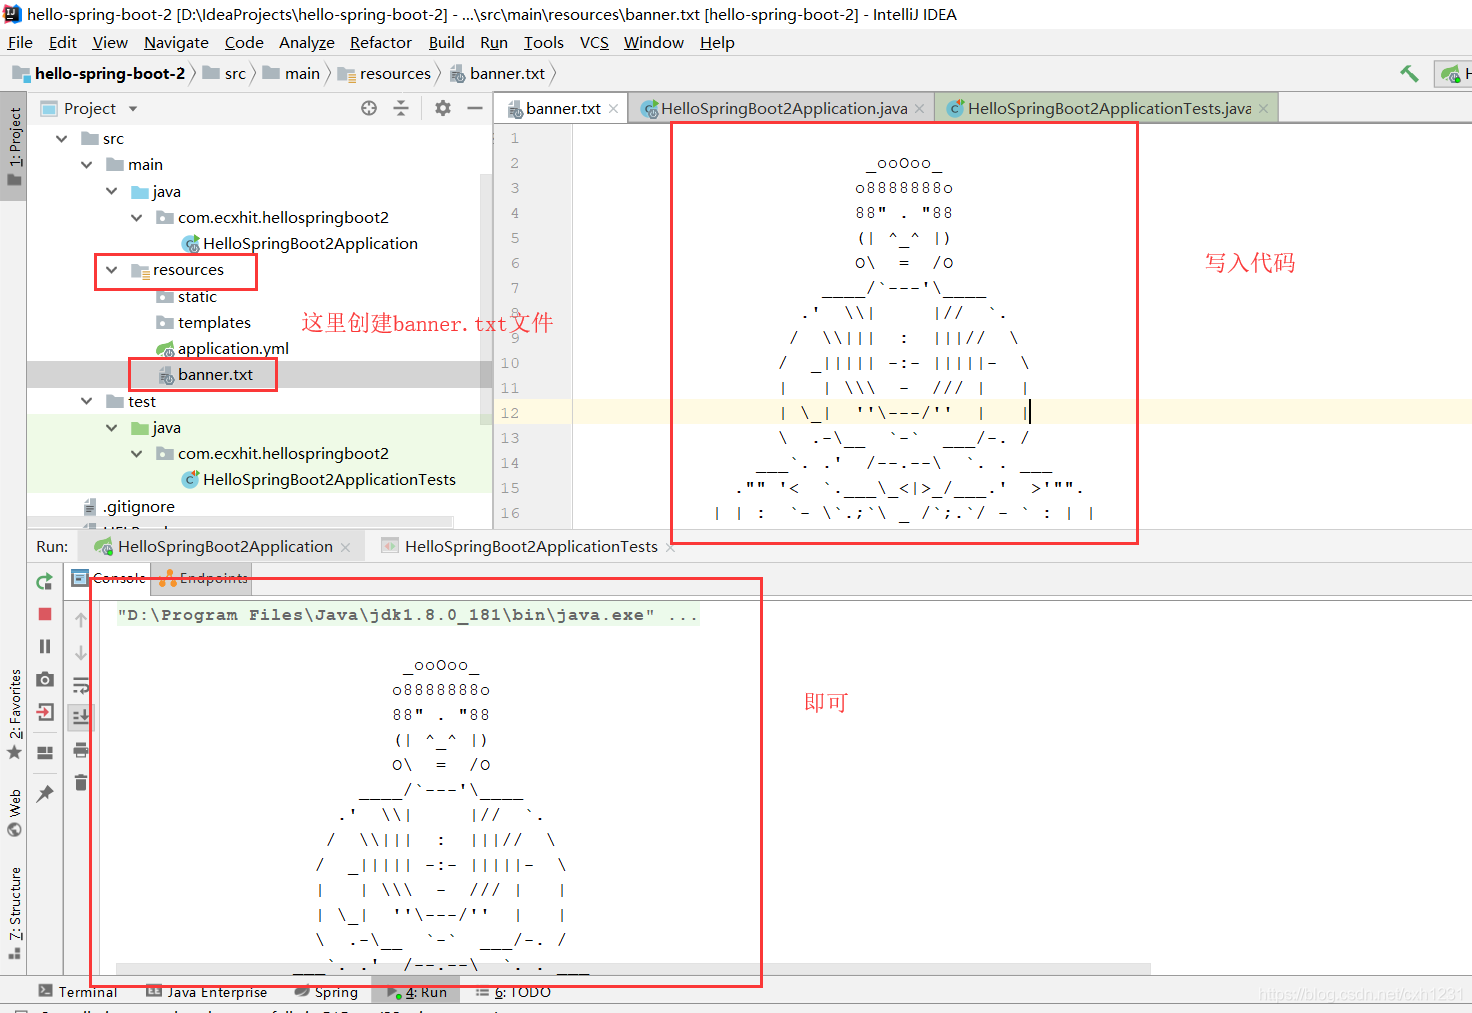Open the VCS menu
This screenshot has width=1472, height=1013.
click(x=594, y=42)
